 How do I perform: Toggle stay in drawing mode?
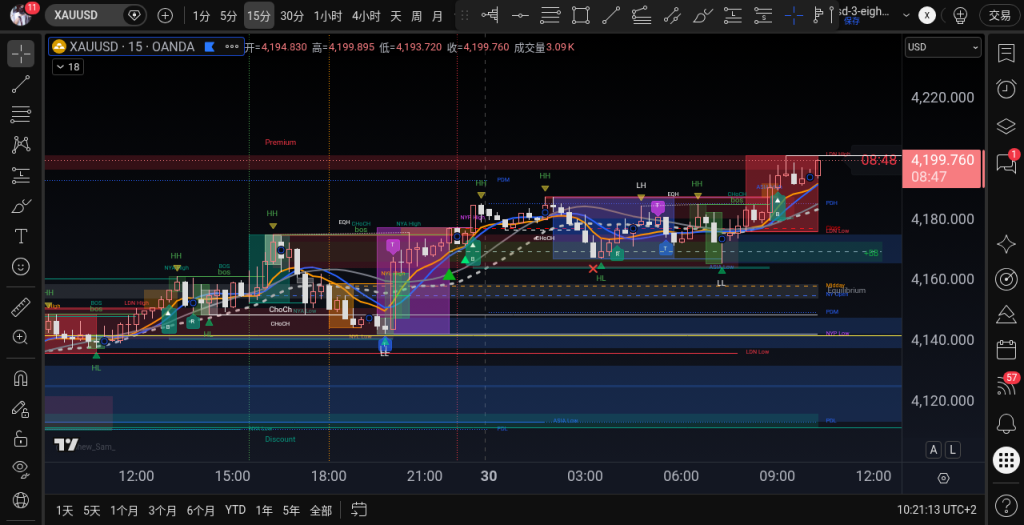pyautogui.click(x=20, y=409)
